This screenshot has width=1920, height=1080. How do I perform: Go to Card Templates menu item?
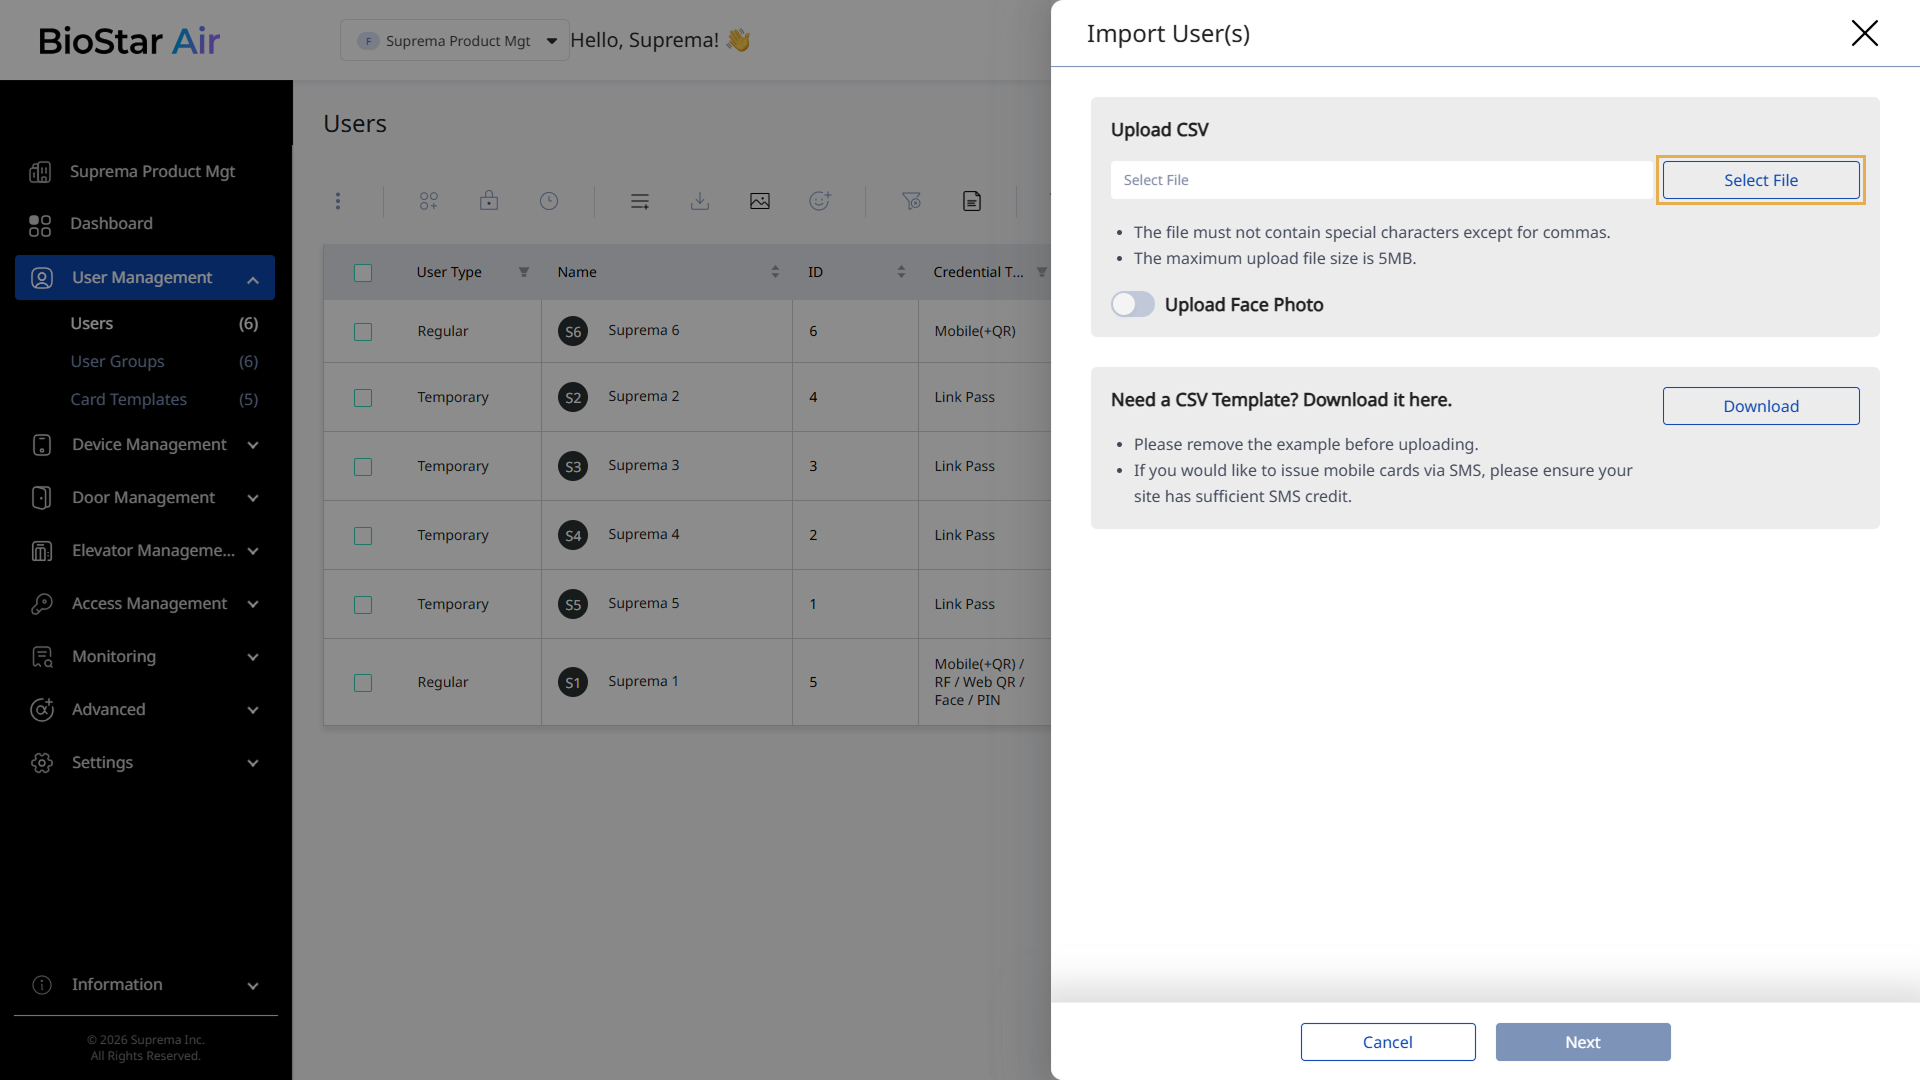click(x=128, y=400)
